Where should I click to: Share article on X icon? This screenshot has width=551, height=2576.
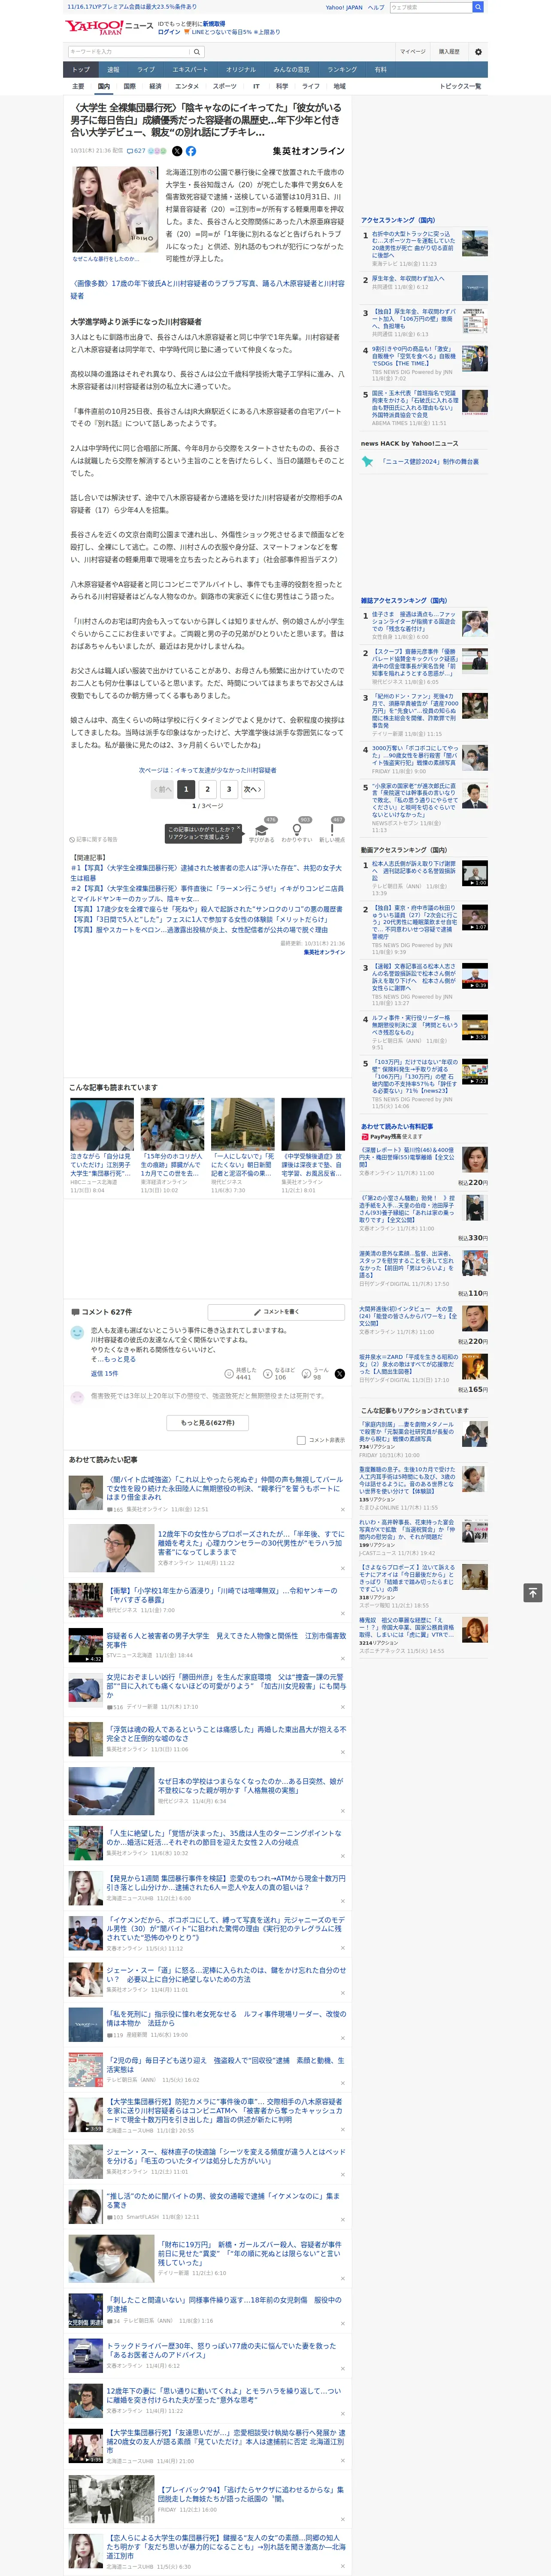177,151
